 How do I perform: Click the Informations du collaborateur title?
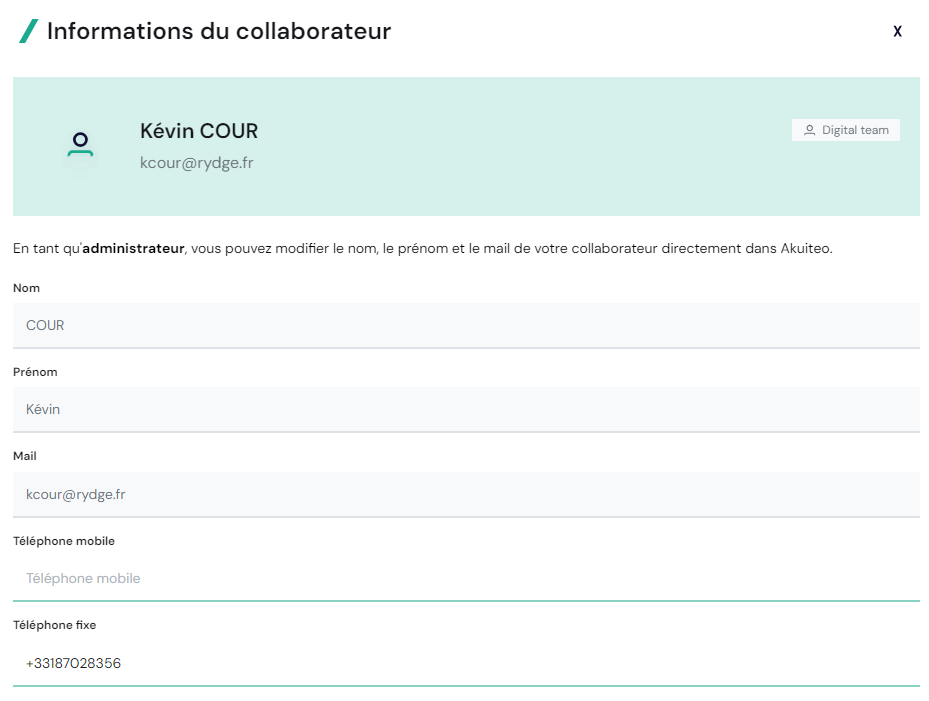(x=219, y=31)
